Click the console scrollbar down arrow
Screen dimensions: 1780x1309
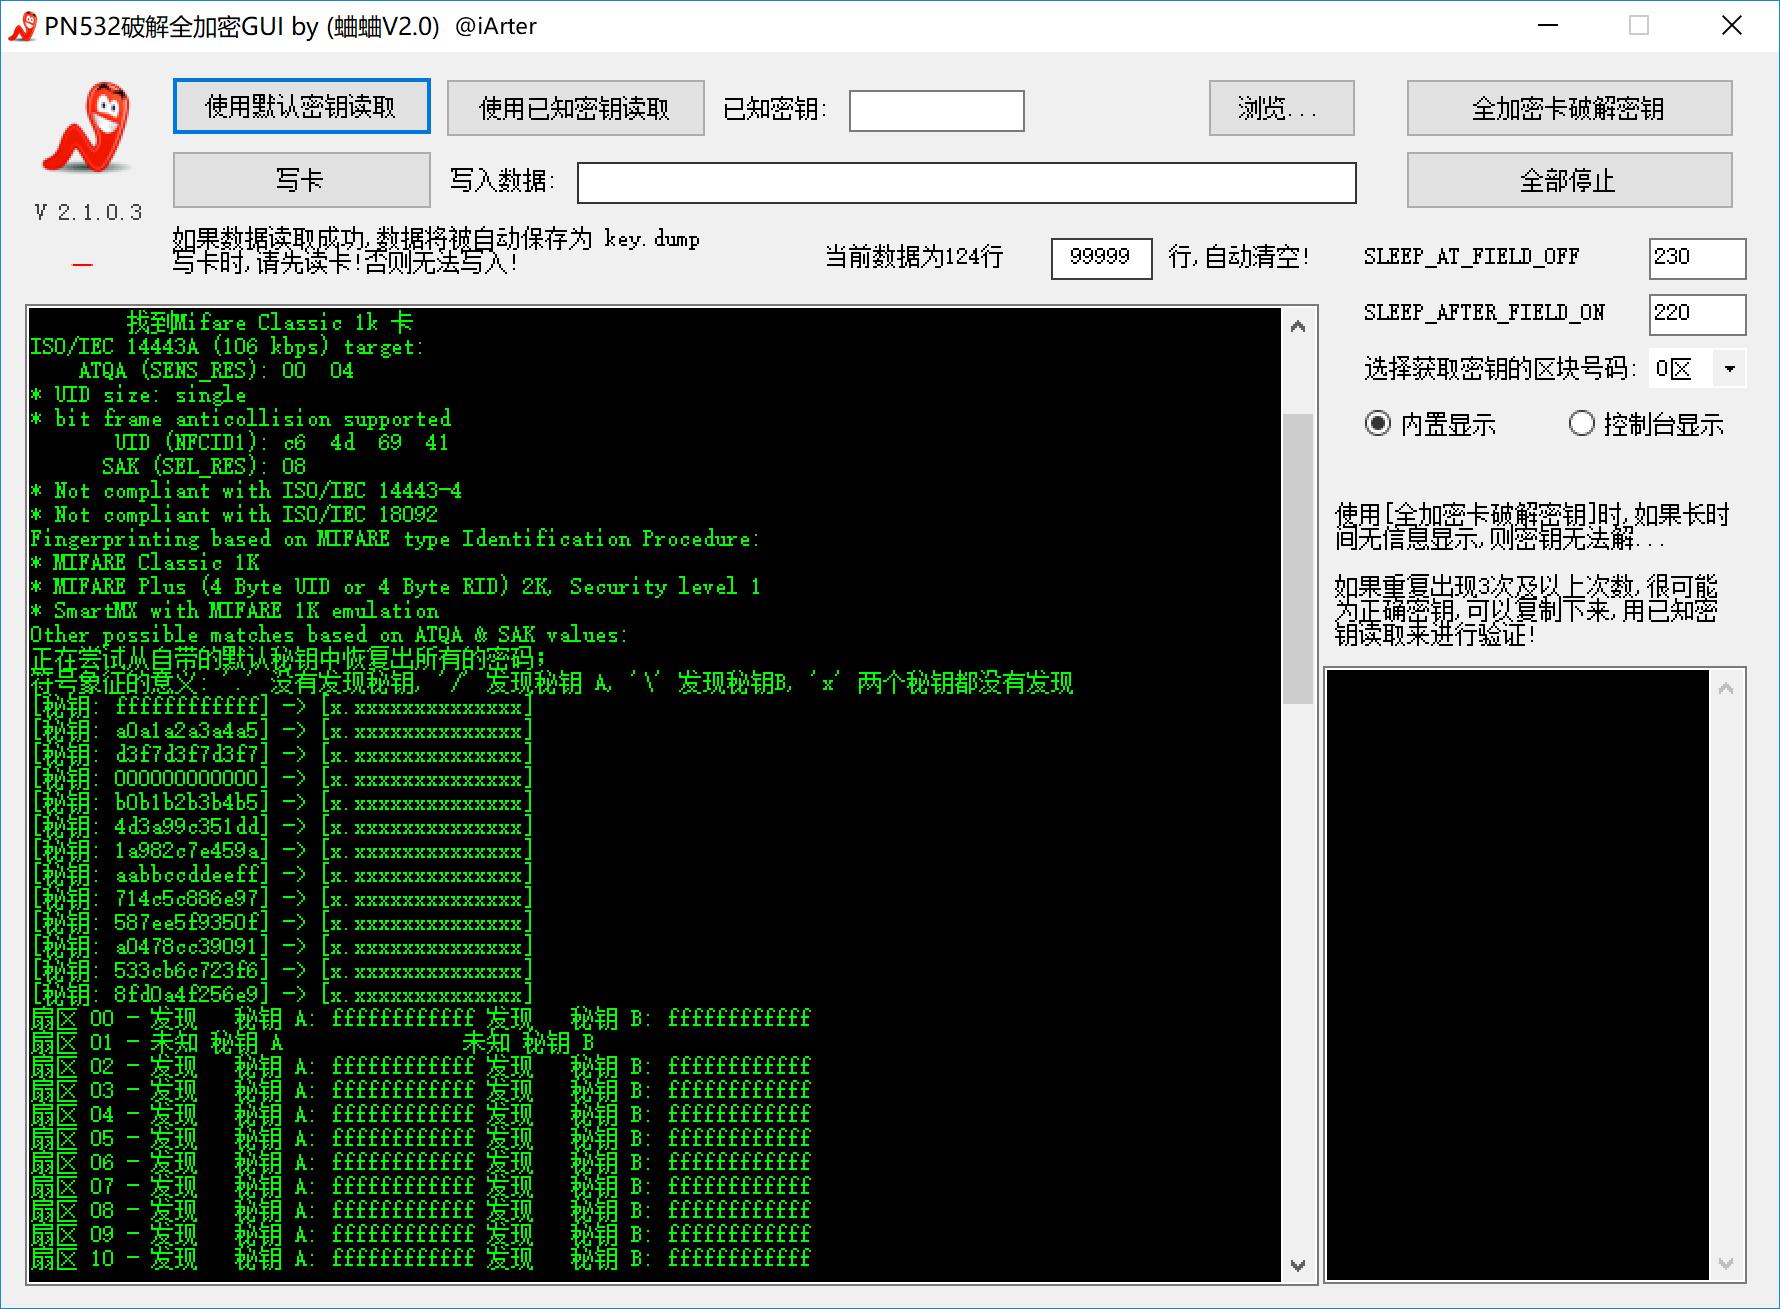(x=1297, y=1264)
